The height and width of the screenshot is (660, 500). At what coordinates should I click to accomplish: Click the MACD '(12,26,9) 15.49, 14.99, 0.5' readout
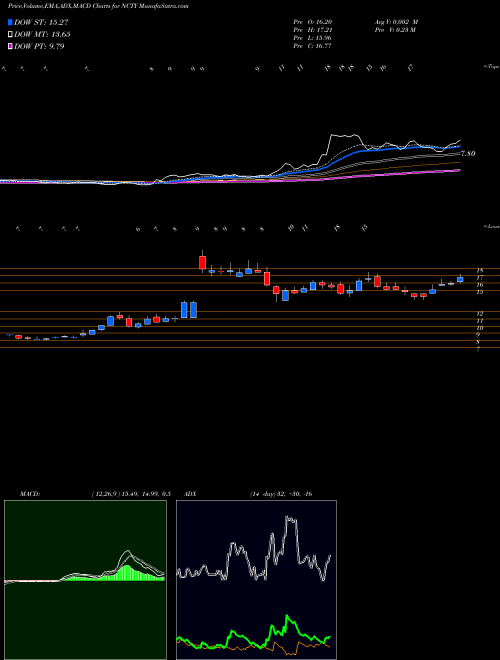(131, 494)
